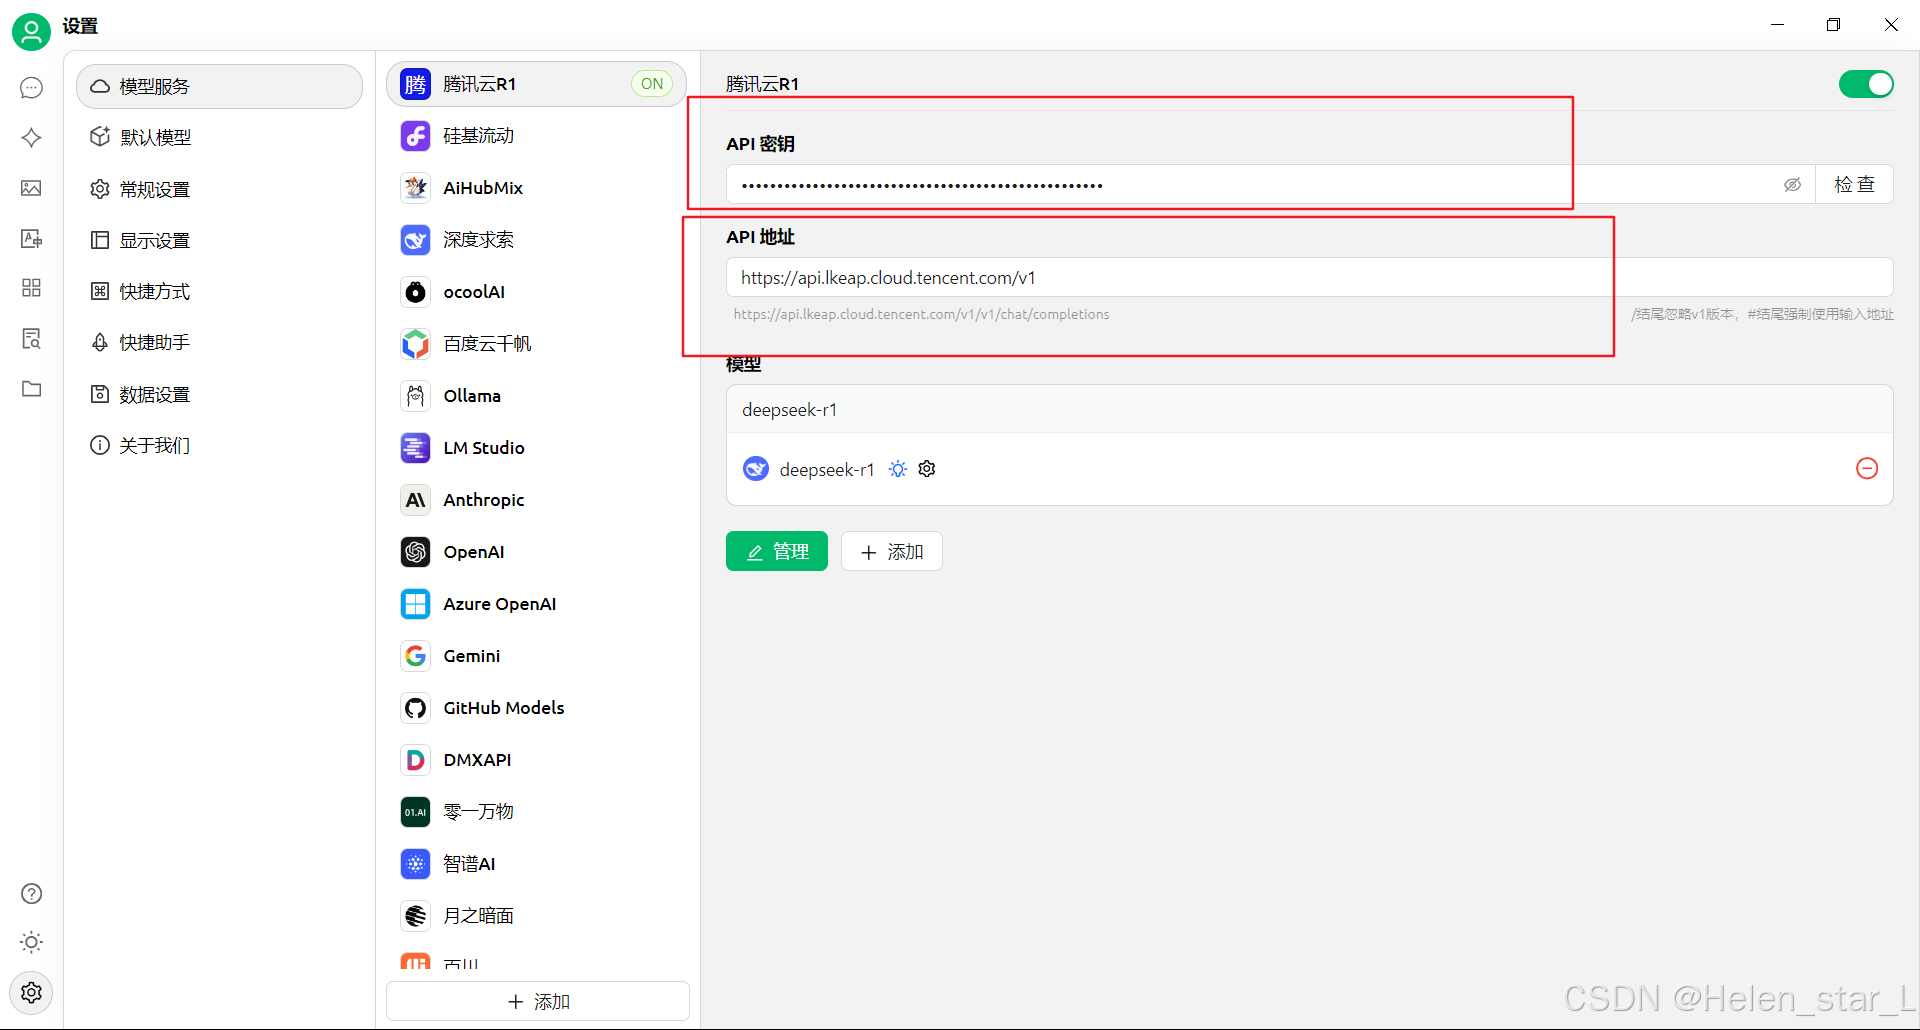The image size is (1920, 1030).
Task: Click the 检查 API key button
Action: (1854, 184)
